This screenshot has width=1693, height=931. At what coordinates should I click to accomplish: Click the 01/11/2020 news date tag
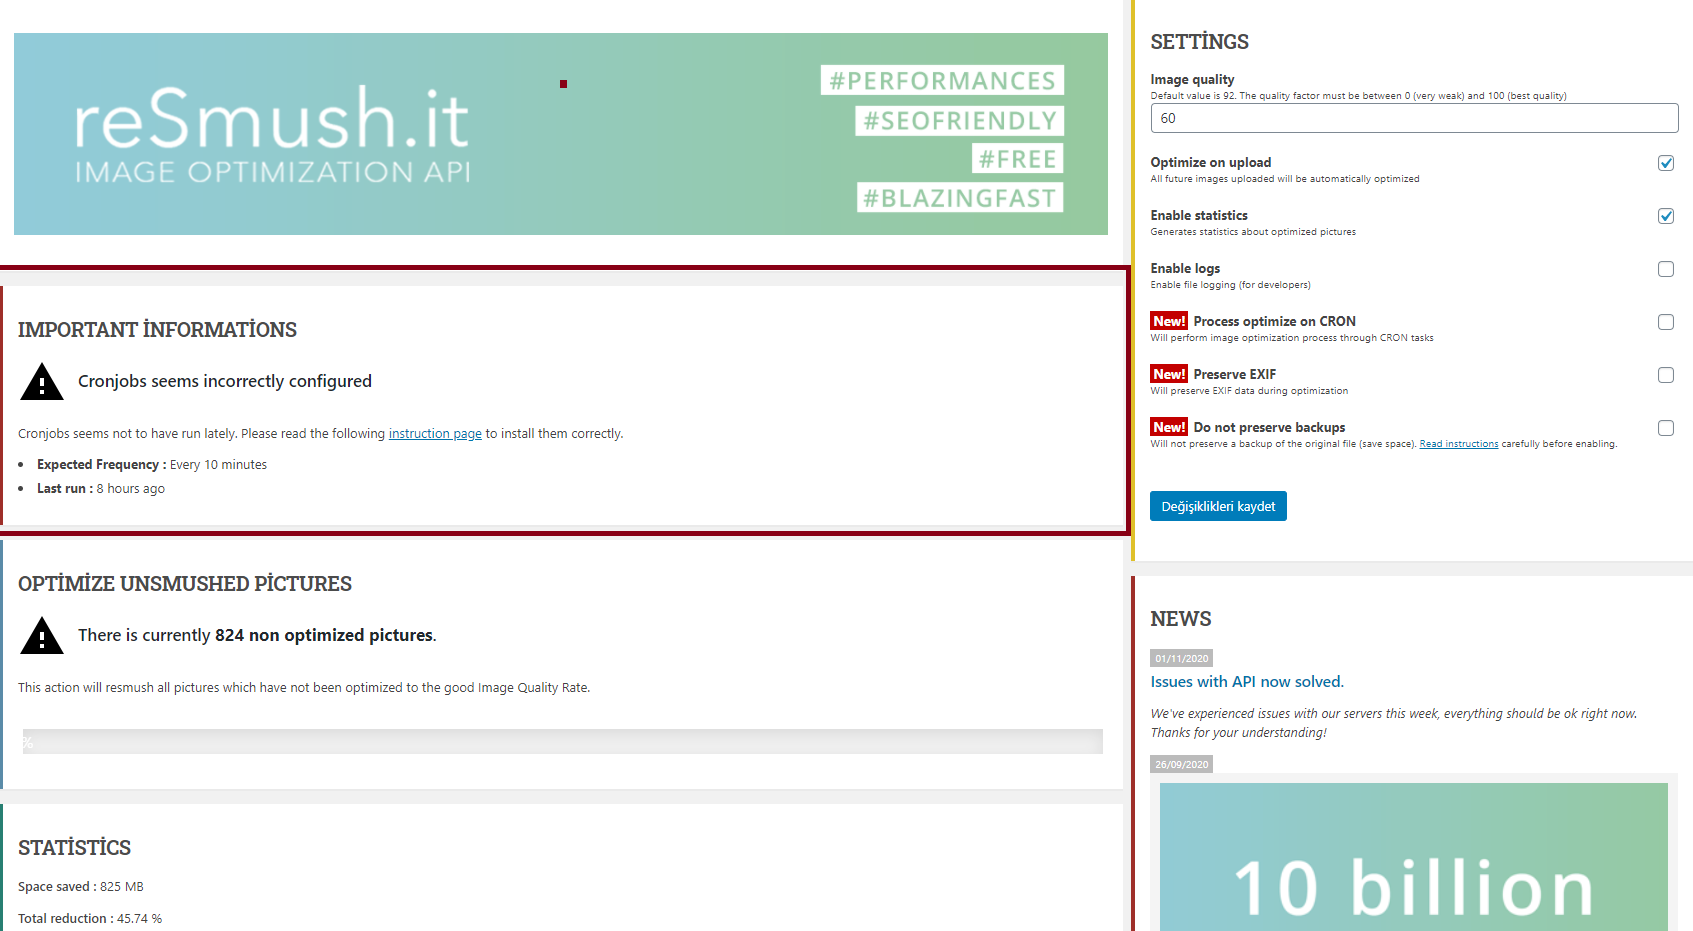click(x=1182, y=658)
